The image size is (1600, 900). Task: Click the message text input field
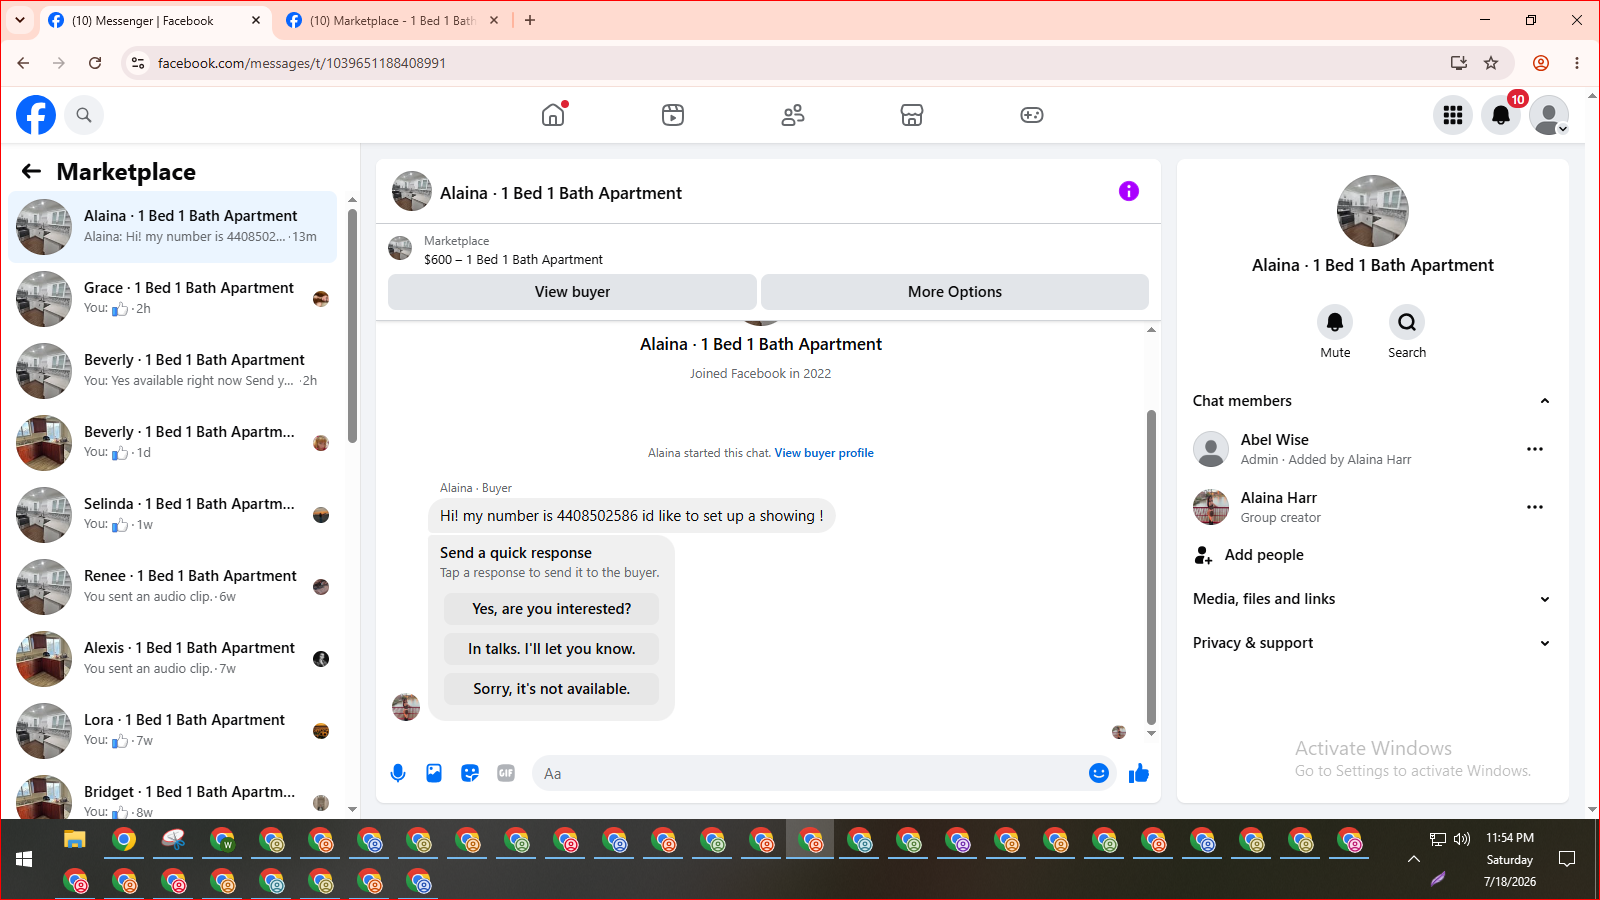[810, 774]
